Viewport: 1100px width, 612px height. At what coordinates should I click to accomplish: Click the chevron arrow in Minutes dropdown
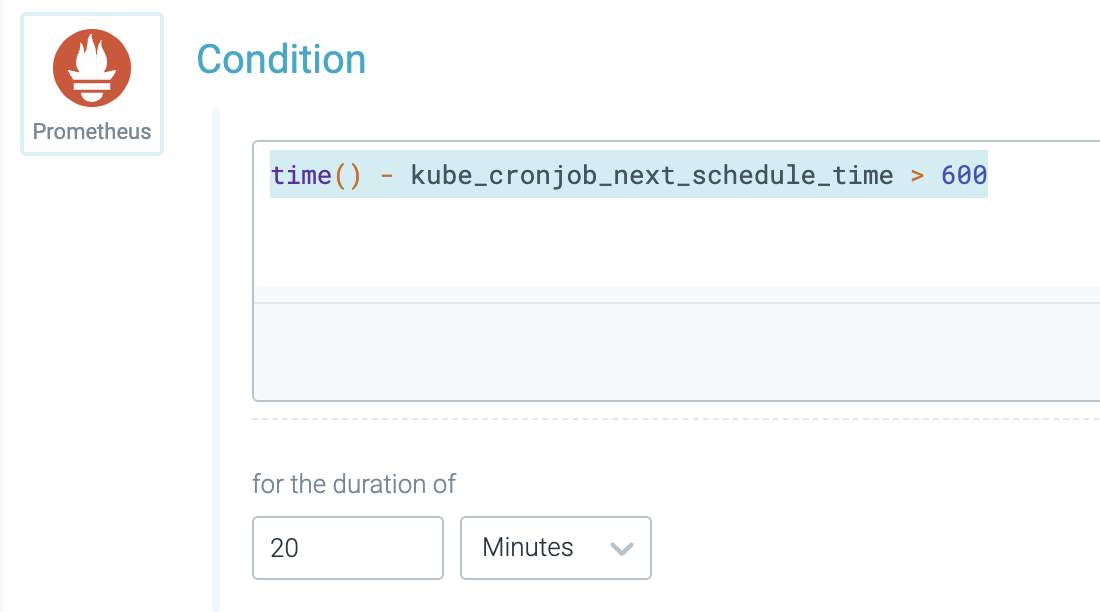tap(621, 548)
